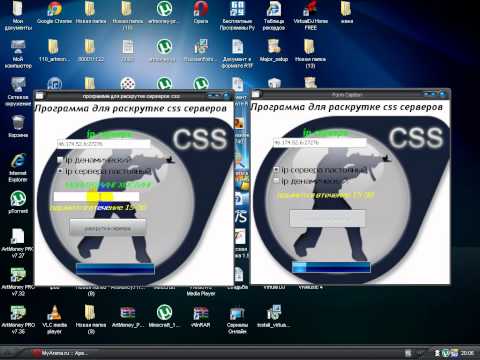
Task: Click the server IP field in left window
Action: tap(104, 144)
